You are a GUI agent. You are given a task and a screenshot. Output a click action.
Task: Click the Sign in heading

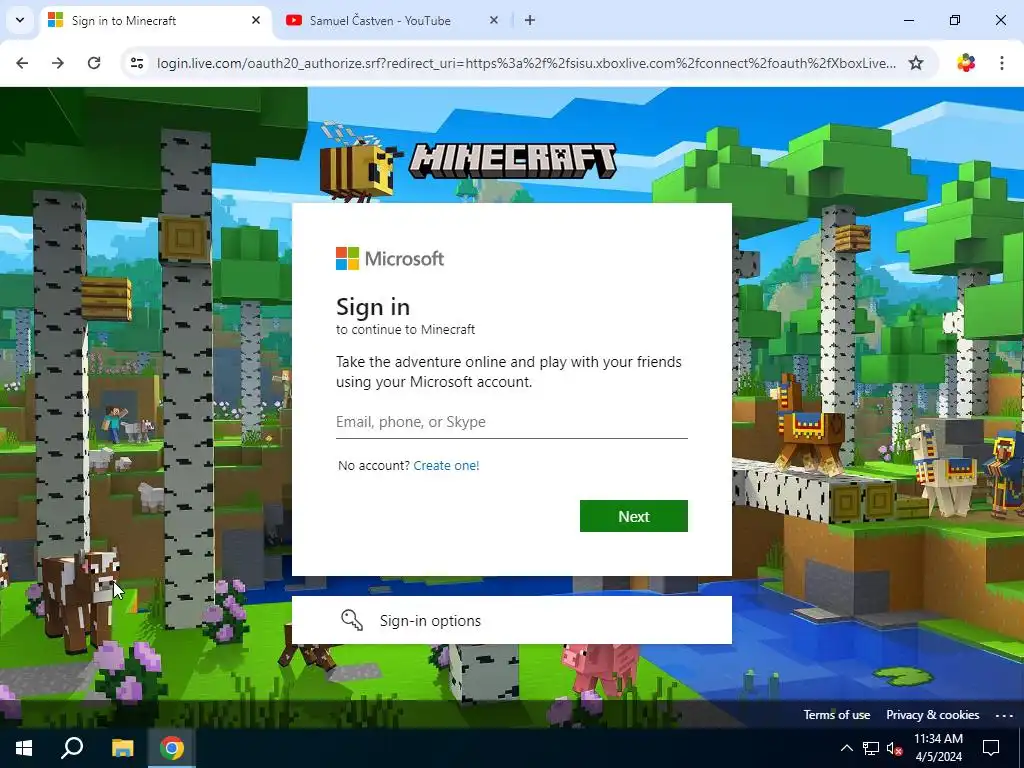click(373, 306)
